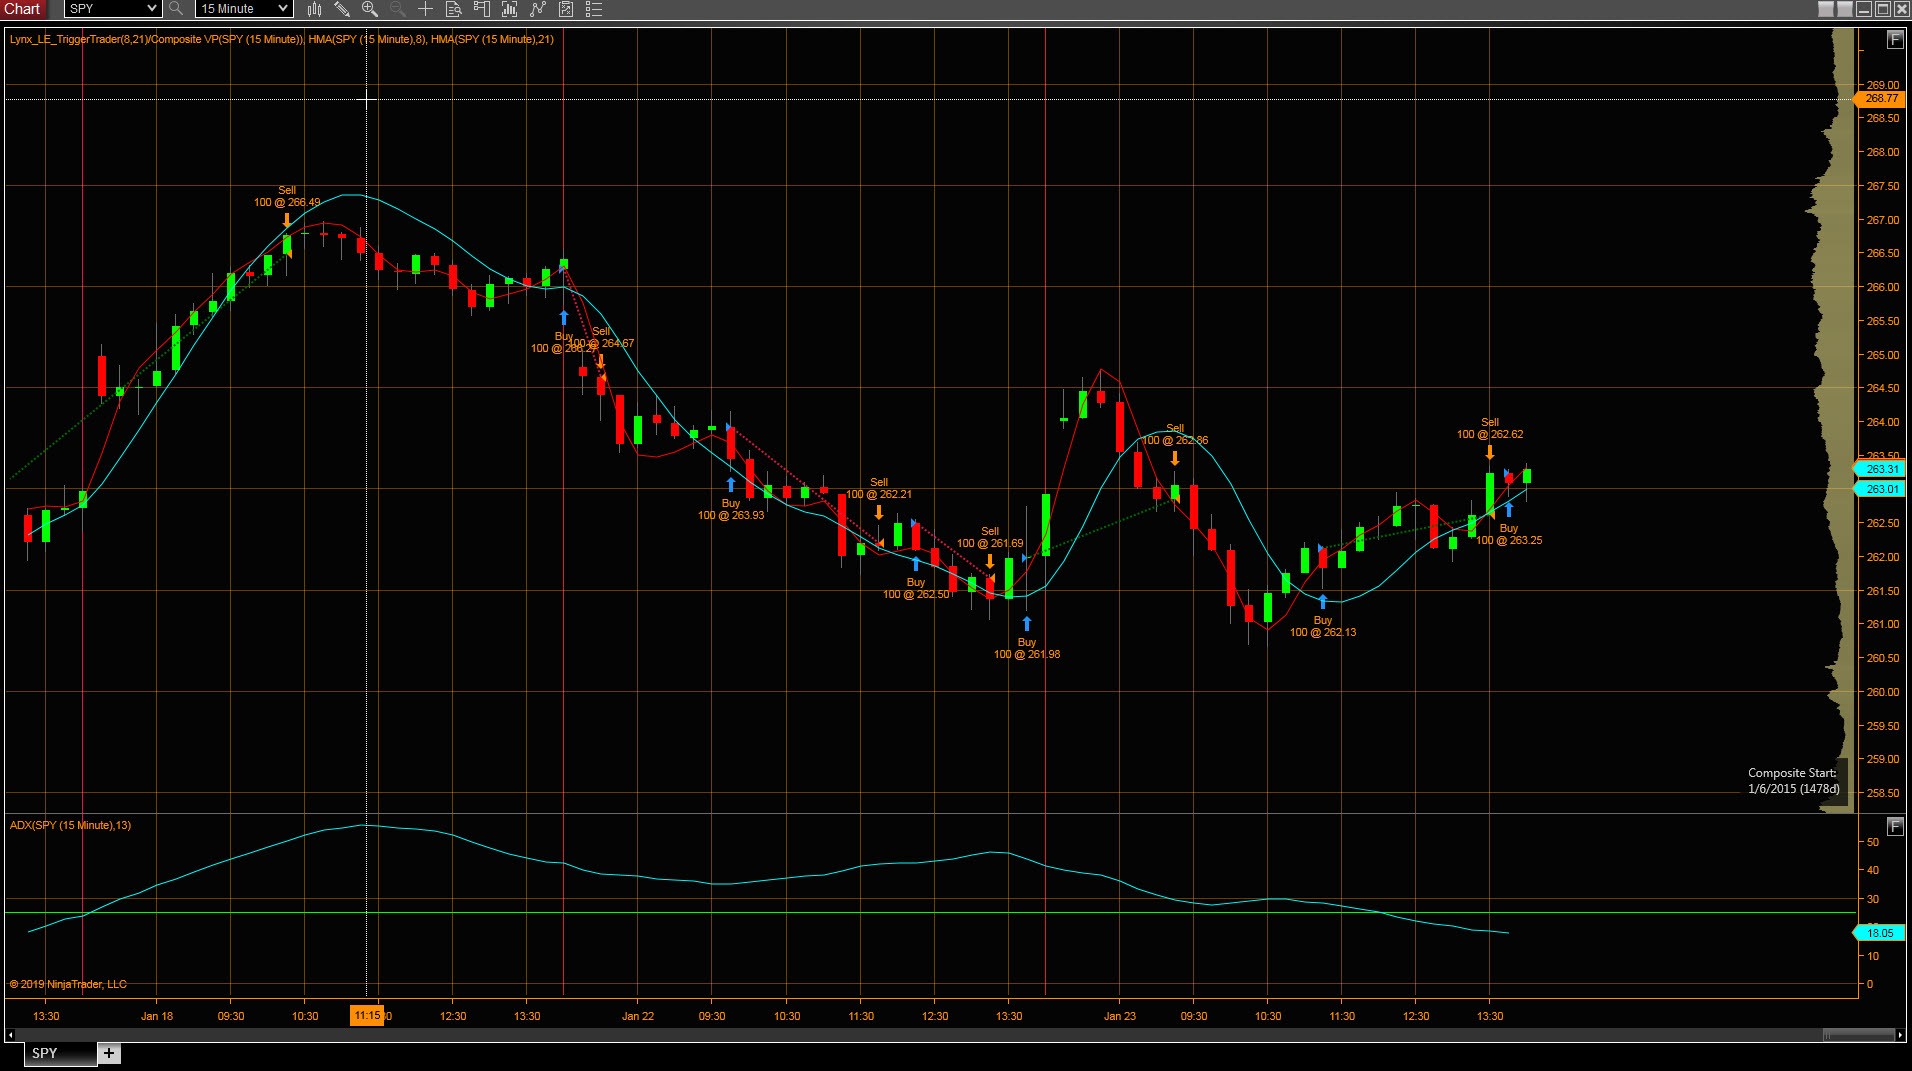
Task: Click the F button on the price panel
Action: click(1894, 40)
